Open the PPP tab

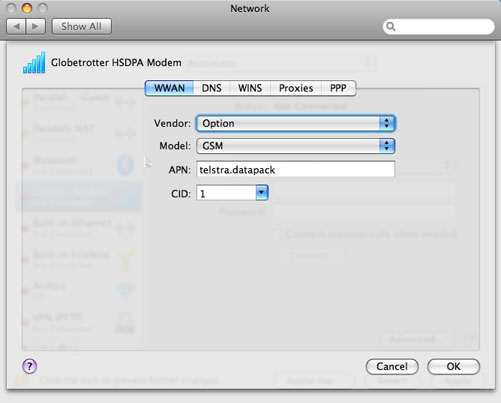(x=338, y=88)
